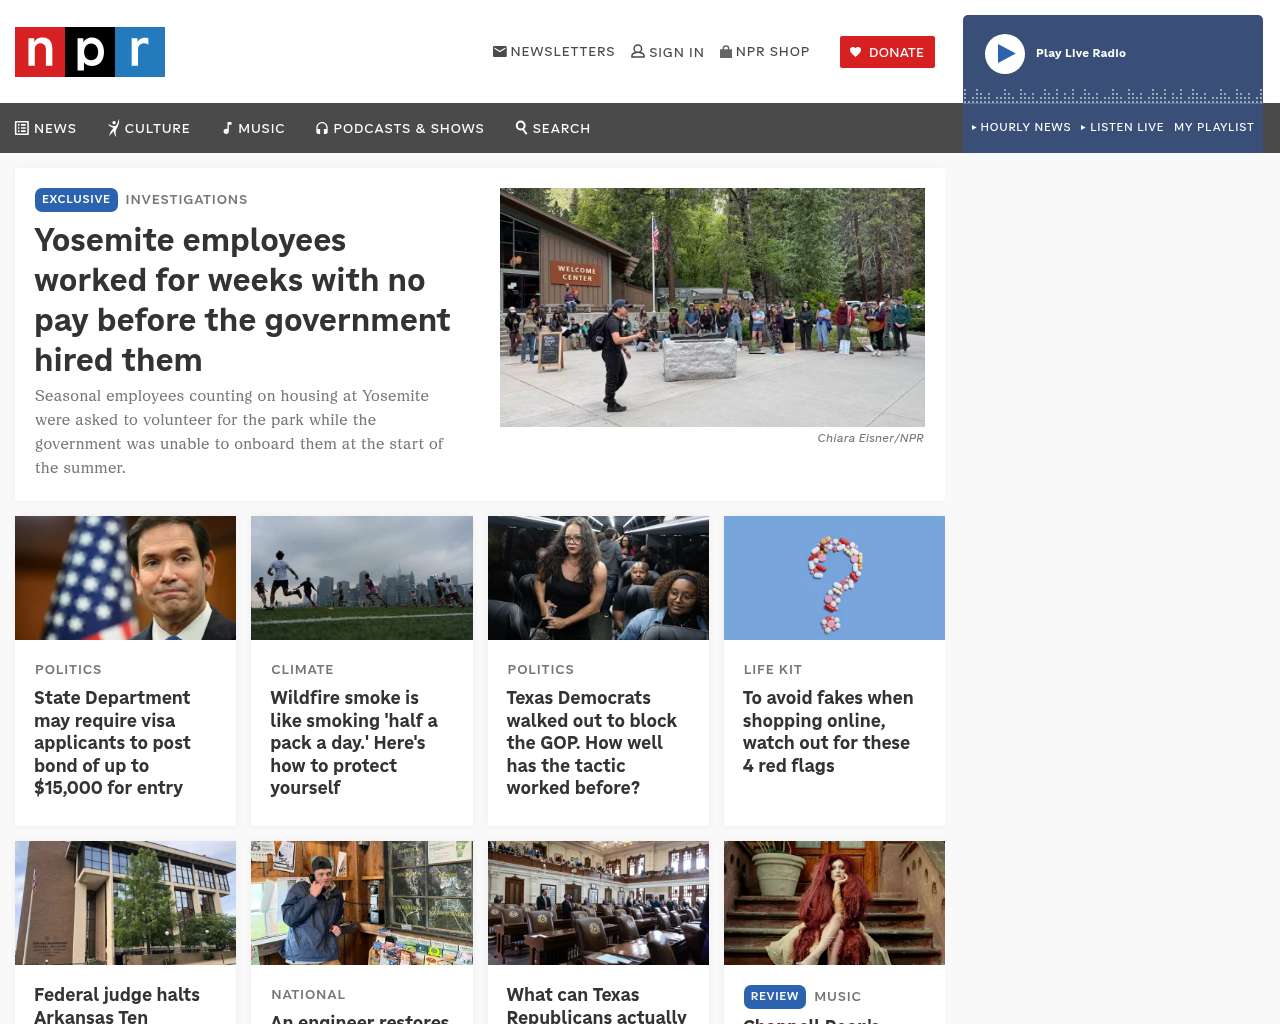The image size is (1280, 1024).
Task: Click the NPR logo
Action: coord(90,52)
